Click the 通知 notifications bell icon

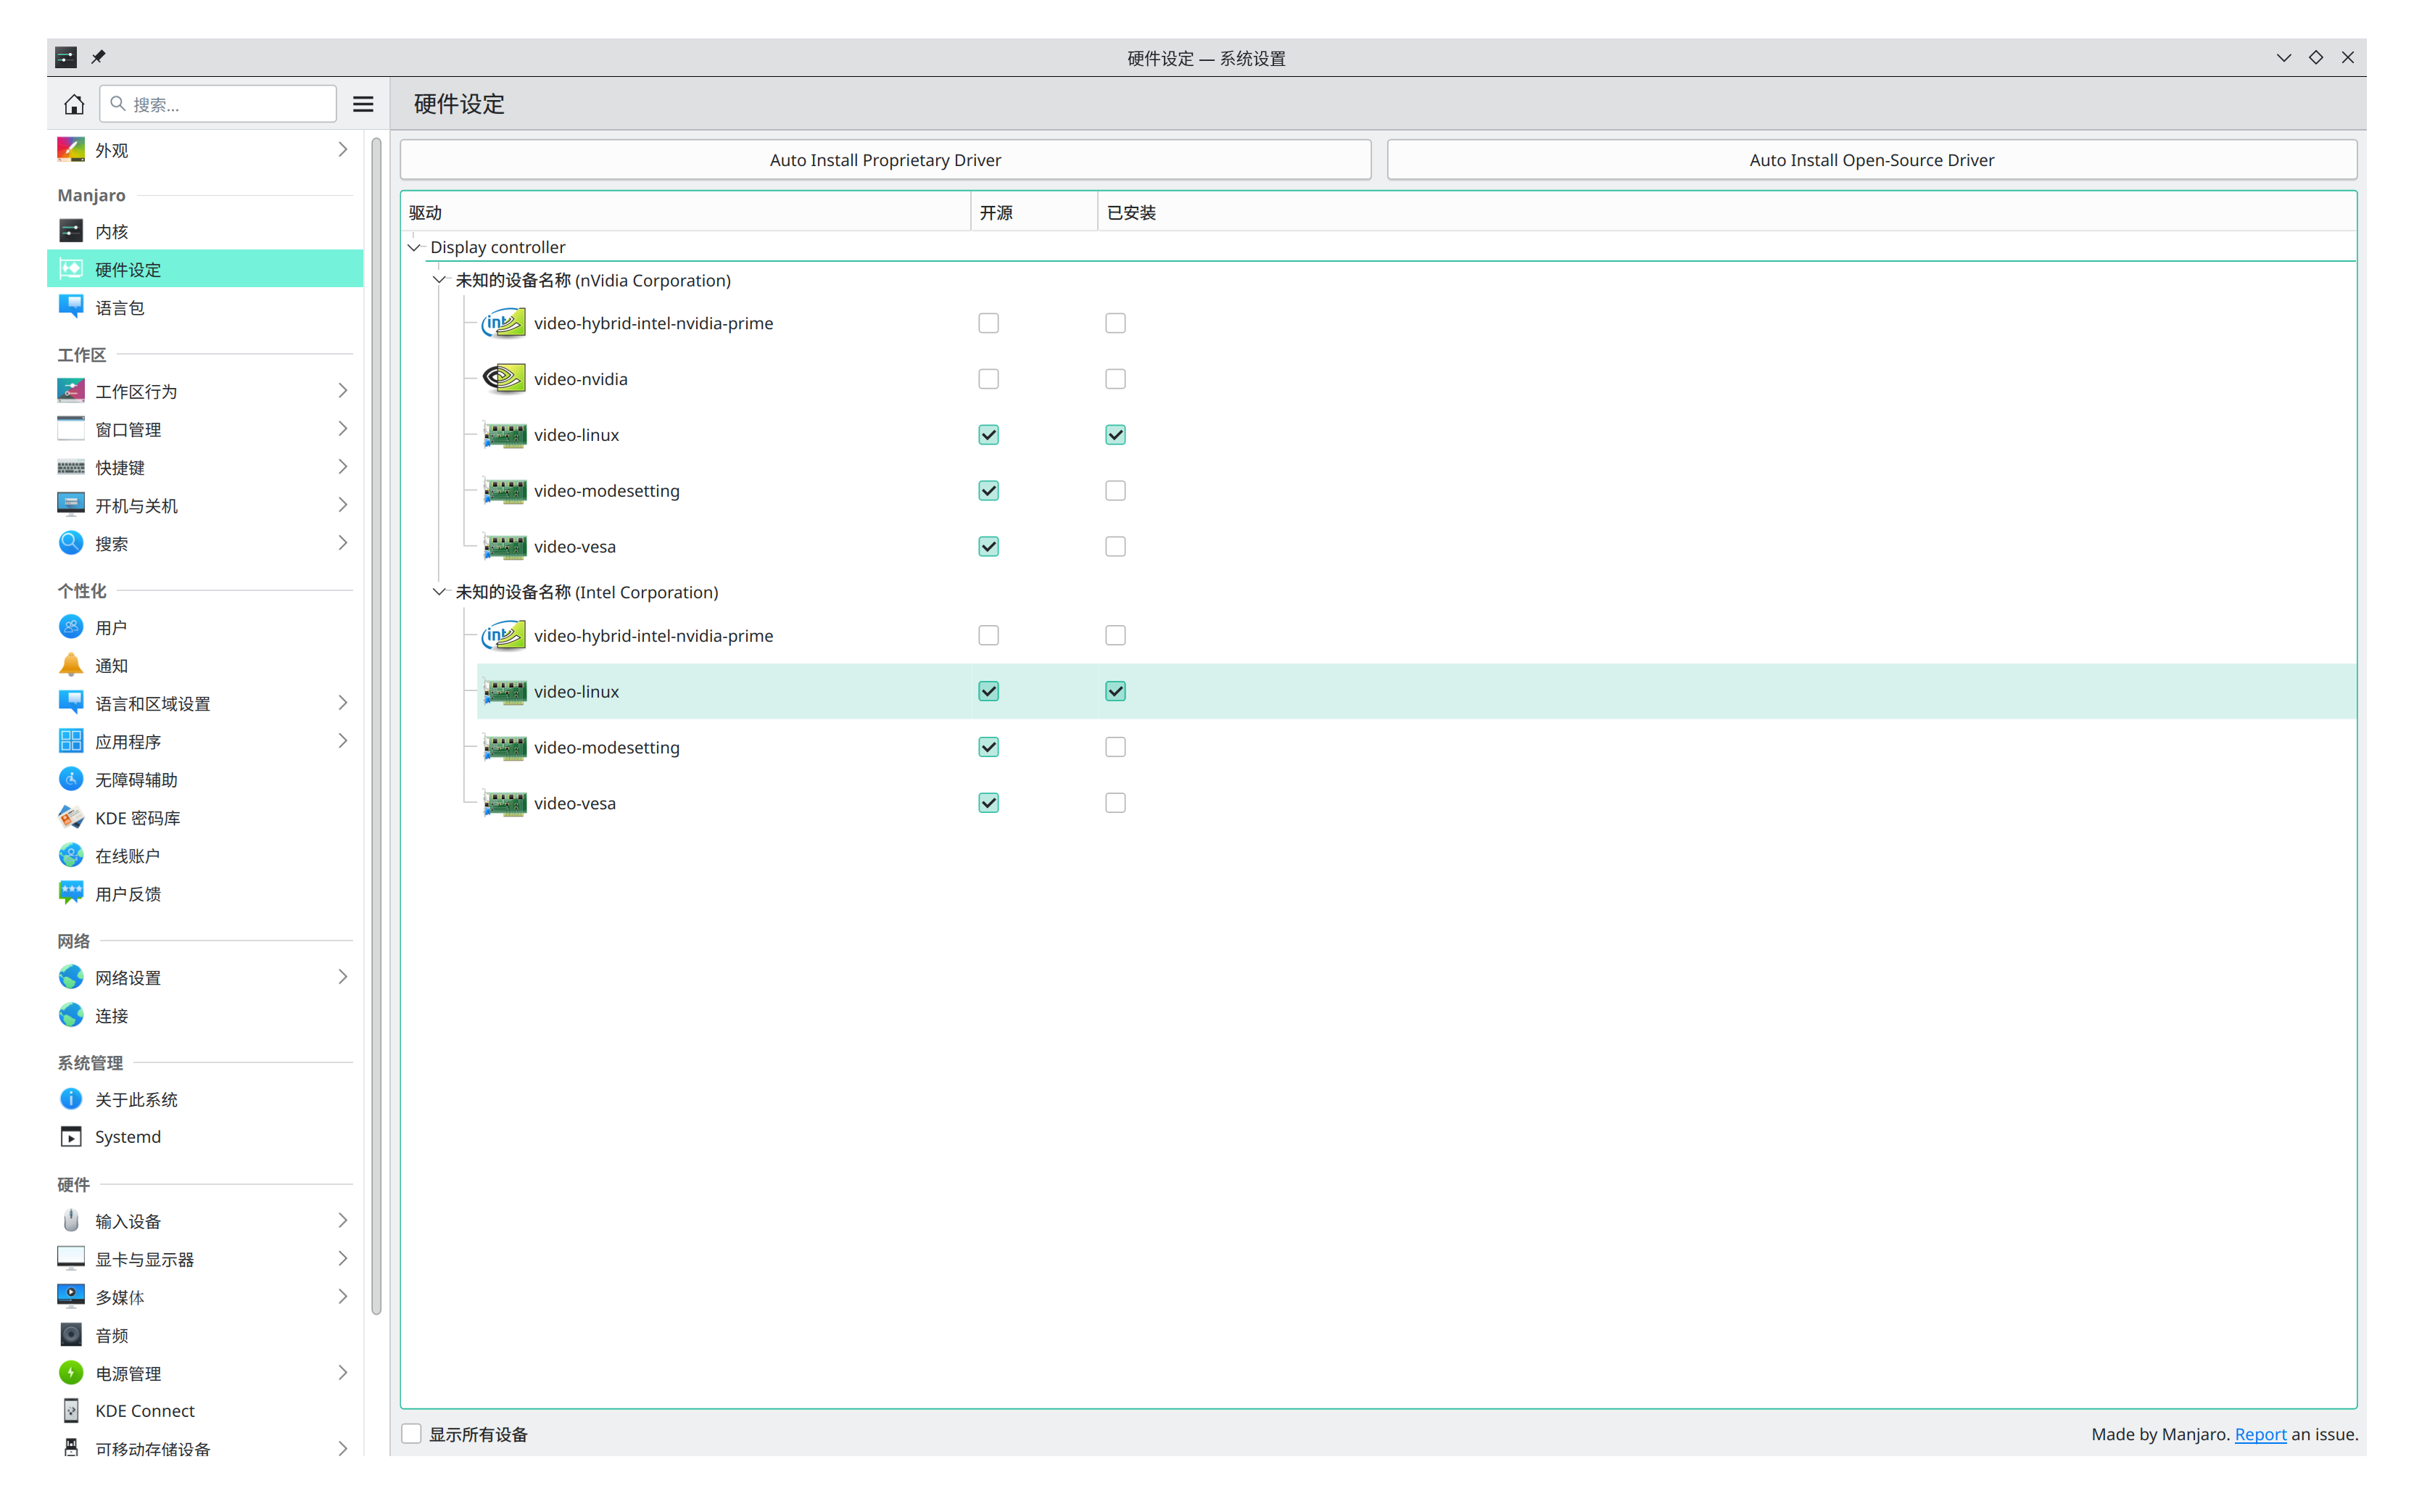coord(71,665)
